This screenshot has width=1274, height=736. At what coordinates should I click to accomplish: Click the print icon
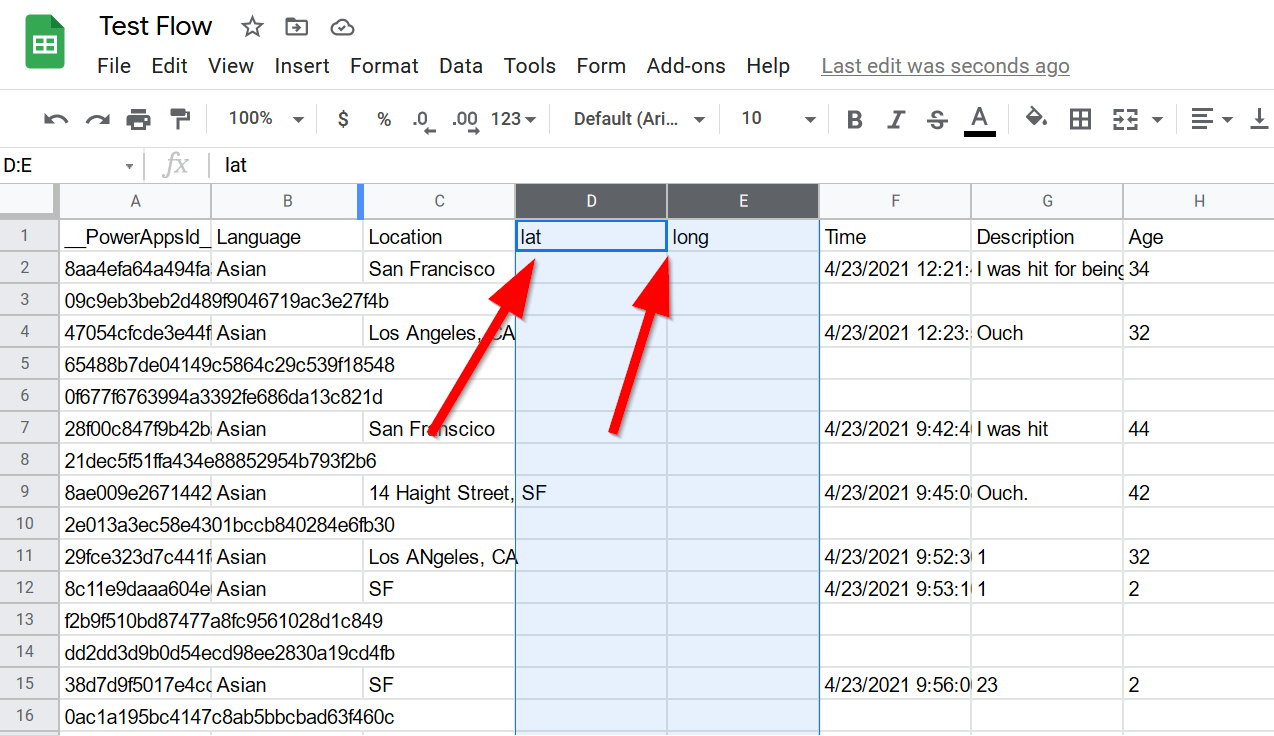click(138, 120)
